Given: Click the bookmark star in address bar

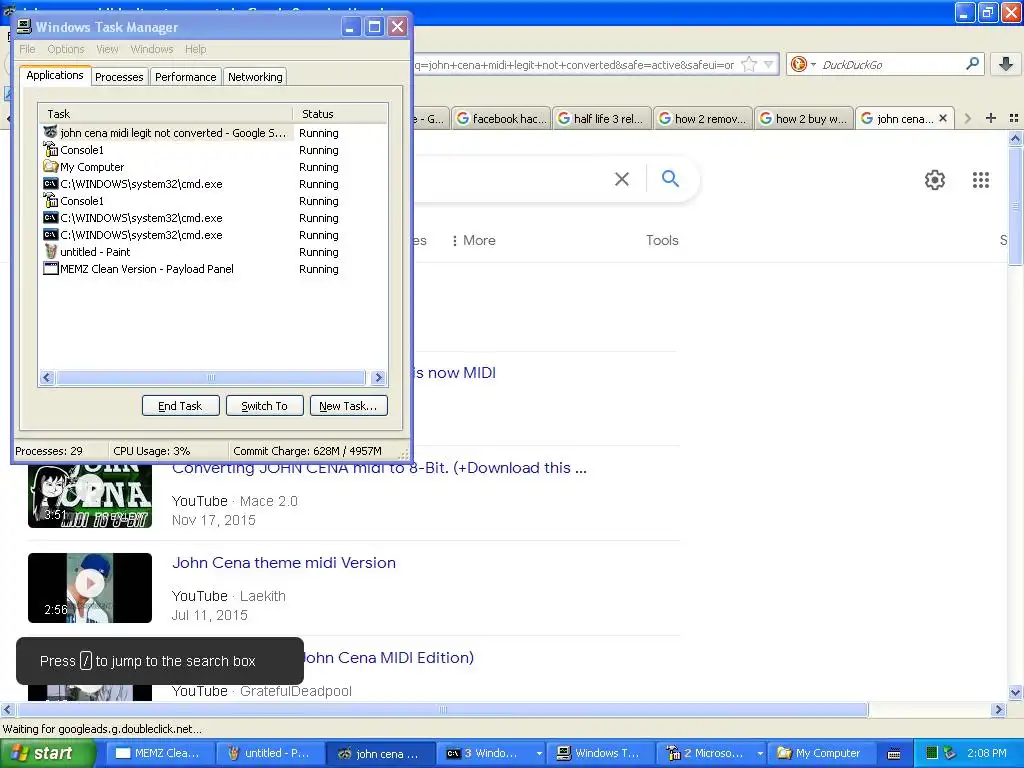Looking at the screenshot, I should (750, 65).
